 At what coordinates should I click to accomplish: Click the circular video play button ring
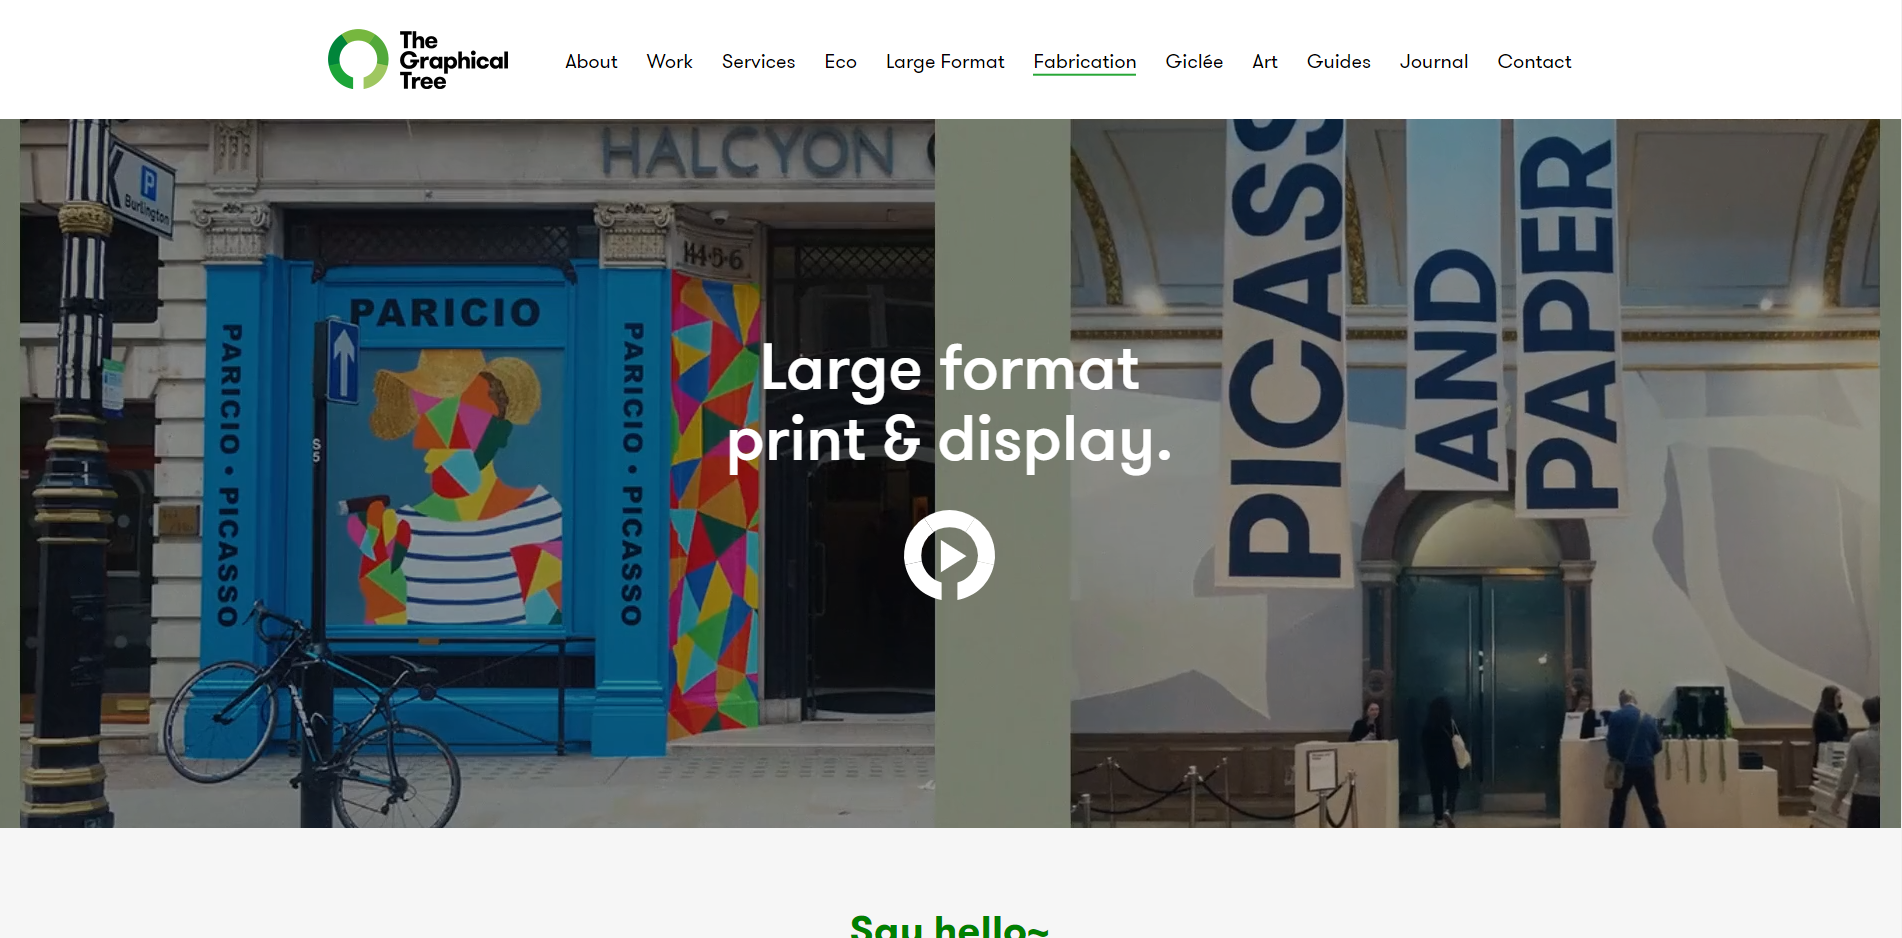tap(949, 555)
